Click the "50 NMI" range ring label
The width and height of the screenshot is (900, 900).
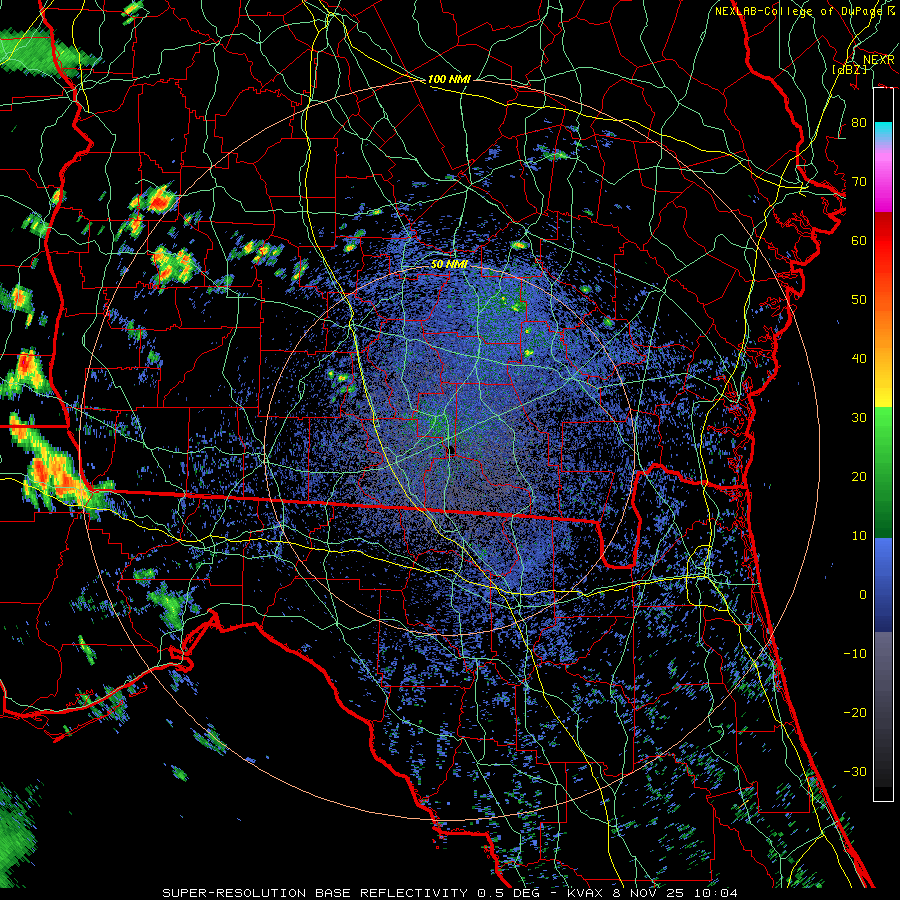coord(449,264)
